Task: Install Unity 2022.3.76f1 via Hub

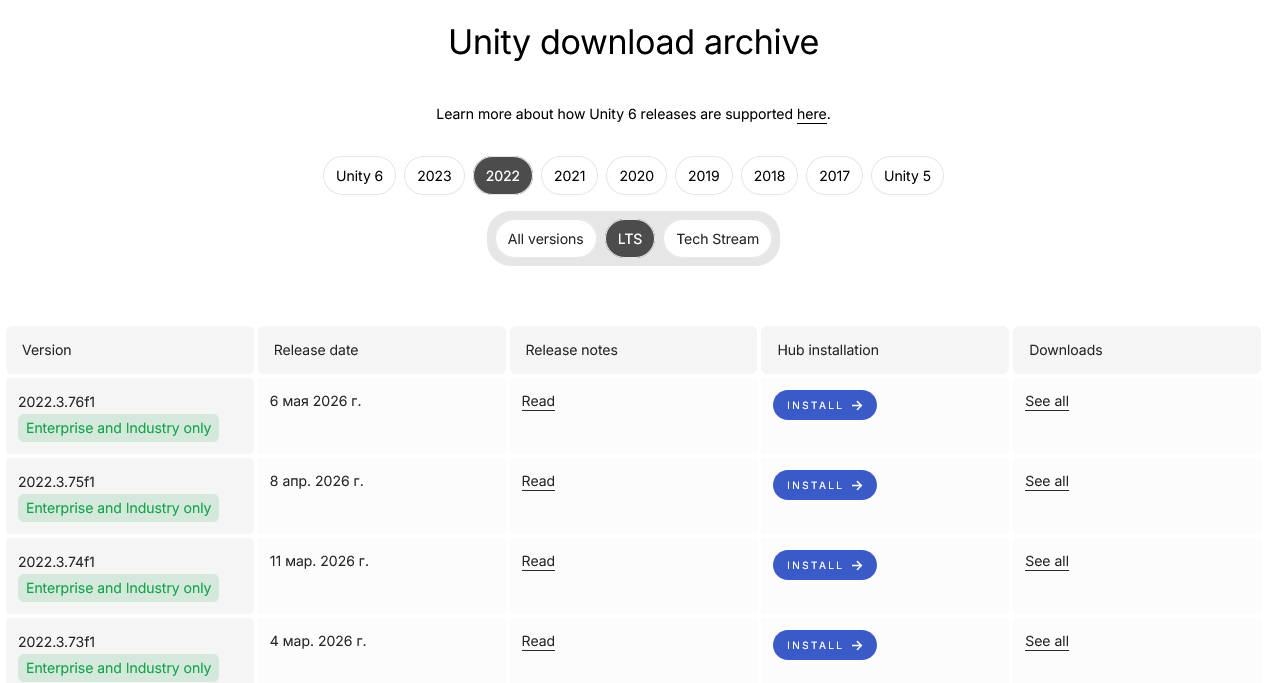Action: (x=824, y=405)
